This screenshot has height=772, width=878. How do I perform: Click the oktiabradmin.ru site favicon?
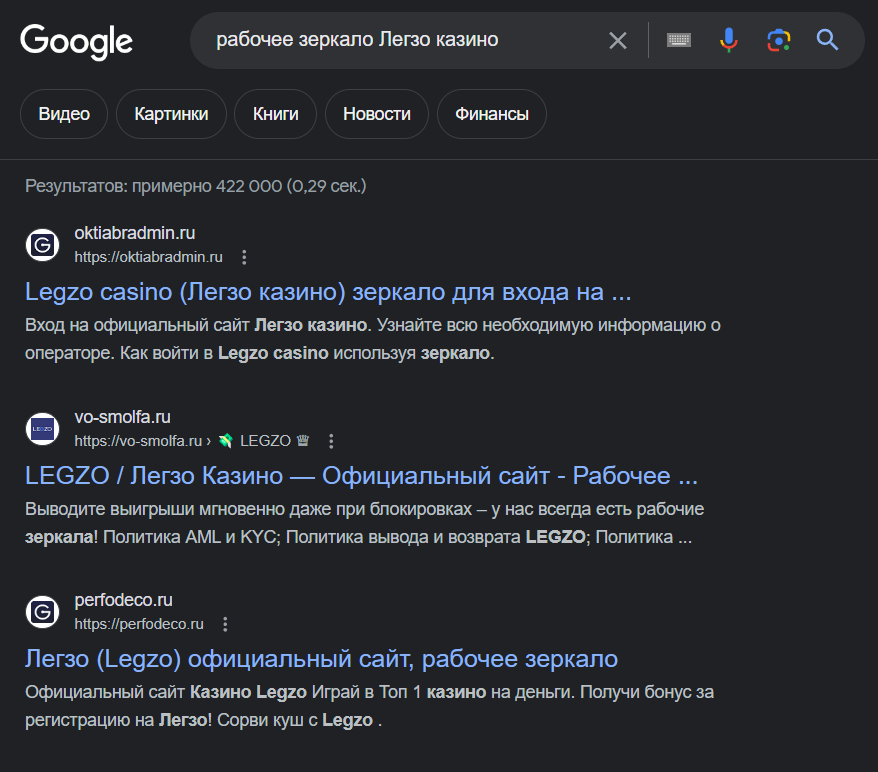tap(43, 245)
